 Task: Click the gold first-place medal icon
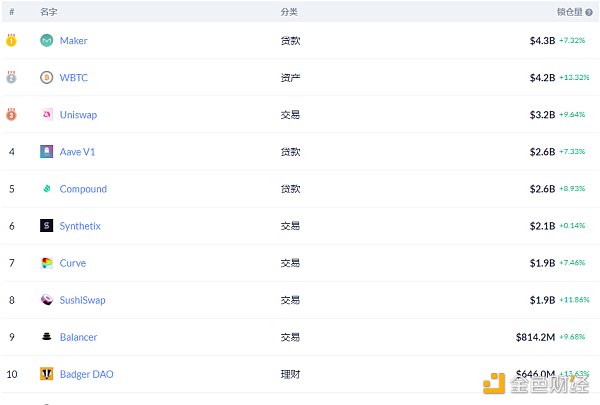(11, 40)
